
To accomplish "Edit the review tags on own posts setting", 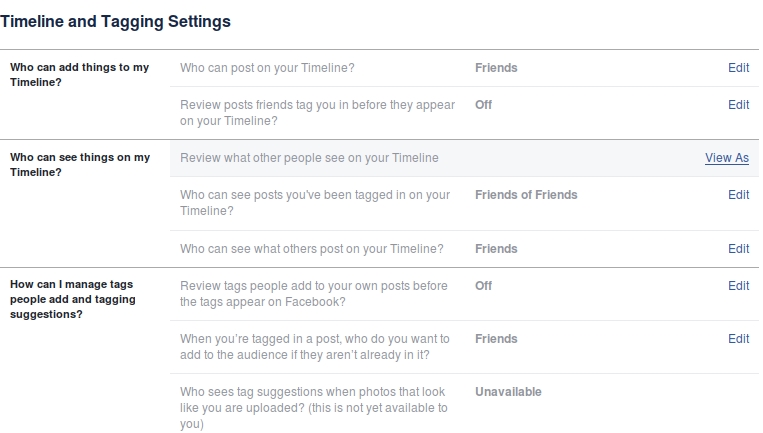I will (738, 286).
